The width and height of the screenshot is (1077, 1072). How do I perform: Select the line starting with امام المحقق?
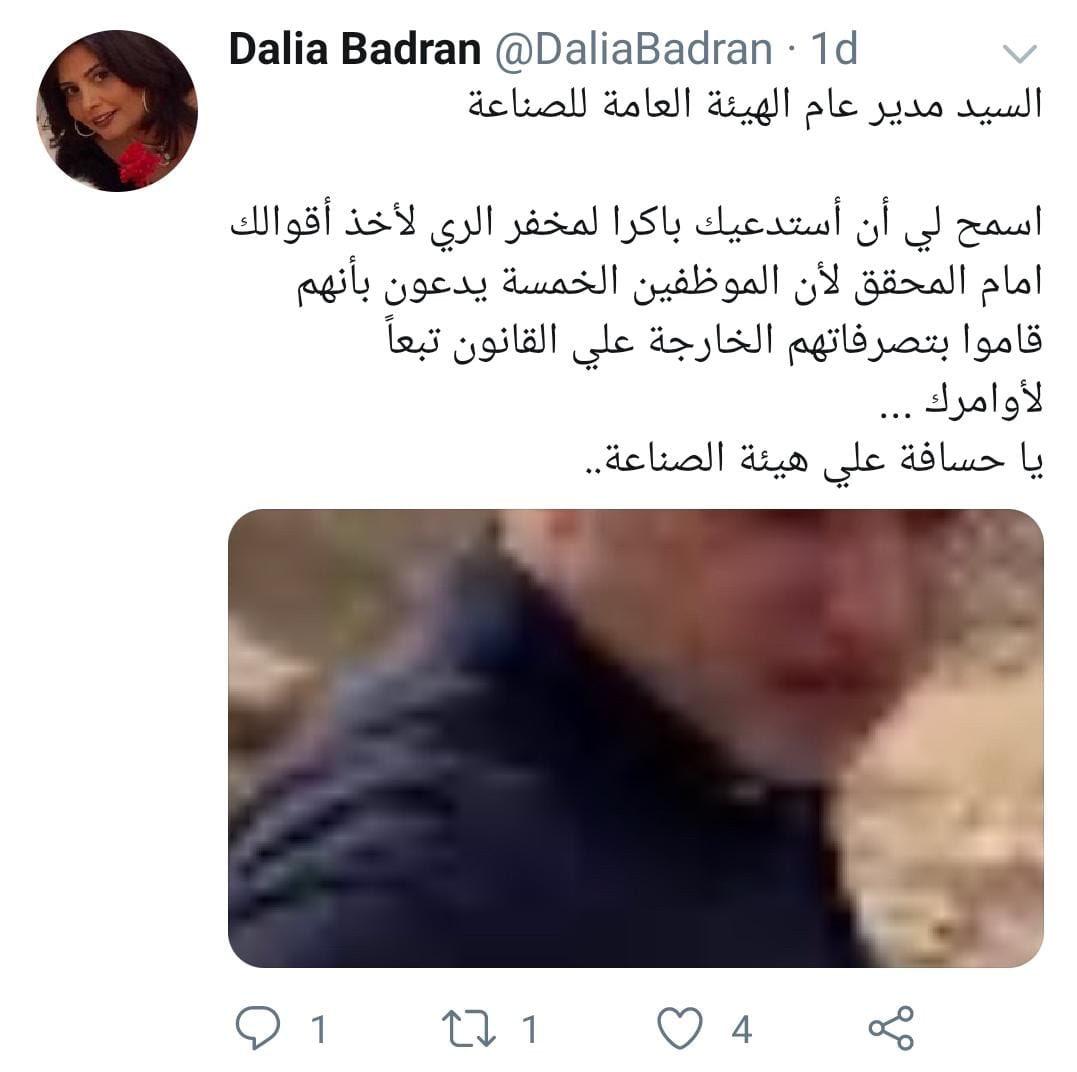[670, 284]
